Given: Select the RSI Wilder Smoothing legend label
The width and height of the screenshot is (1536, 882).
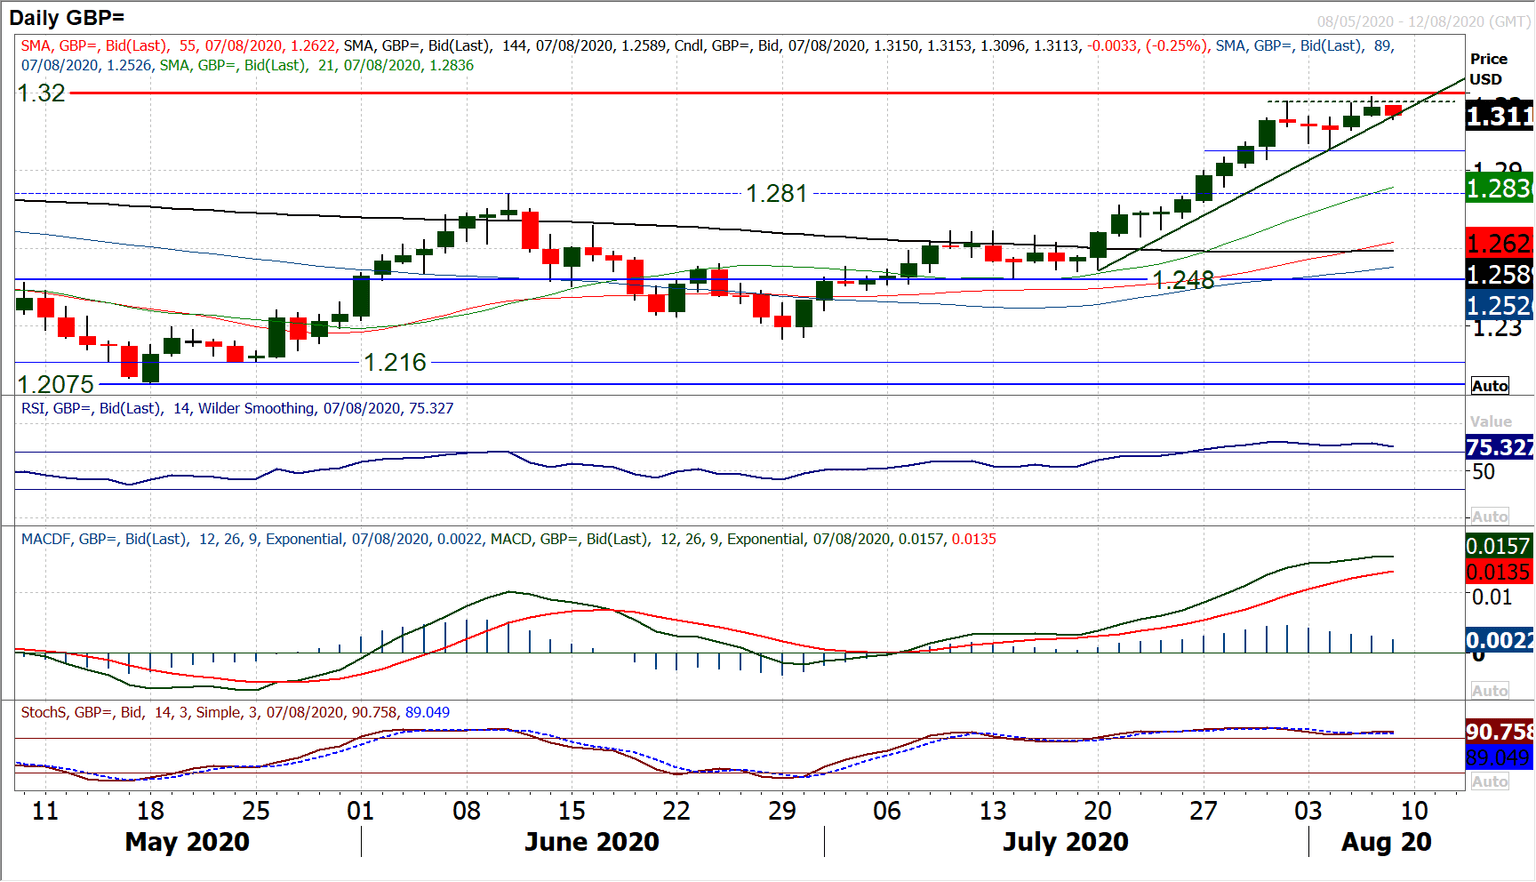Looking at the screenshot, I should (235, 408).
